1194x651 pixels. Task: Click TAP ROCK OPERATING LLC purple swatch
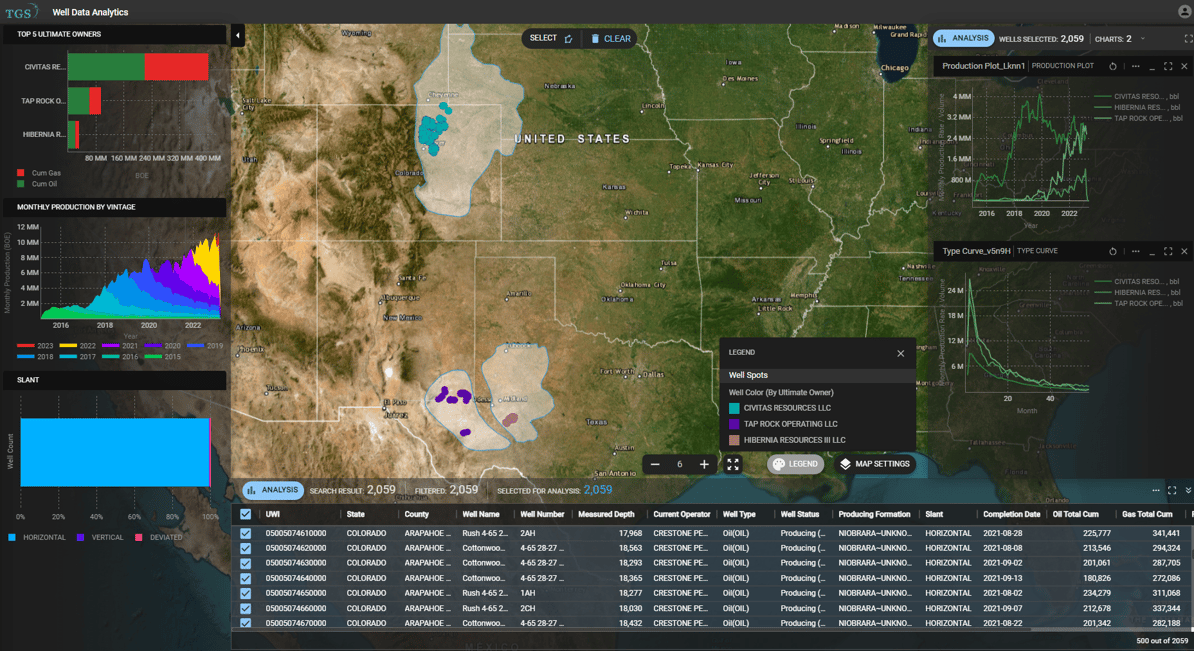click(x=734, y=424)
